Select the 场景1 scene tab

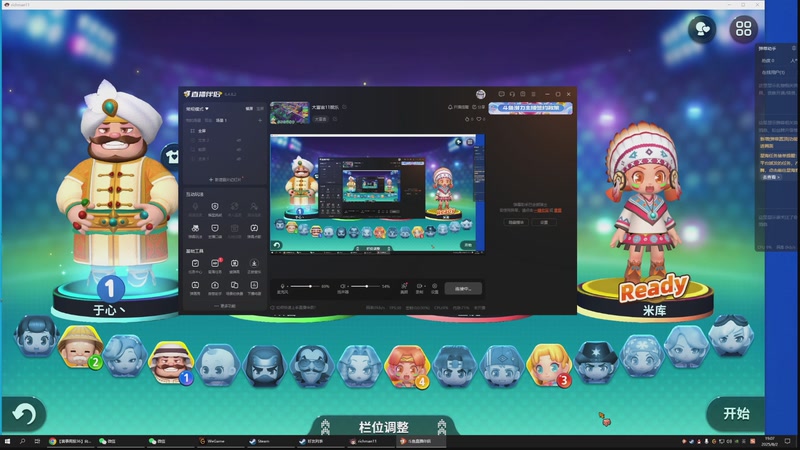(x=221, y=120)
